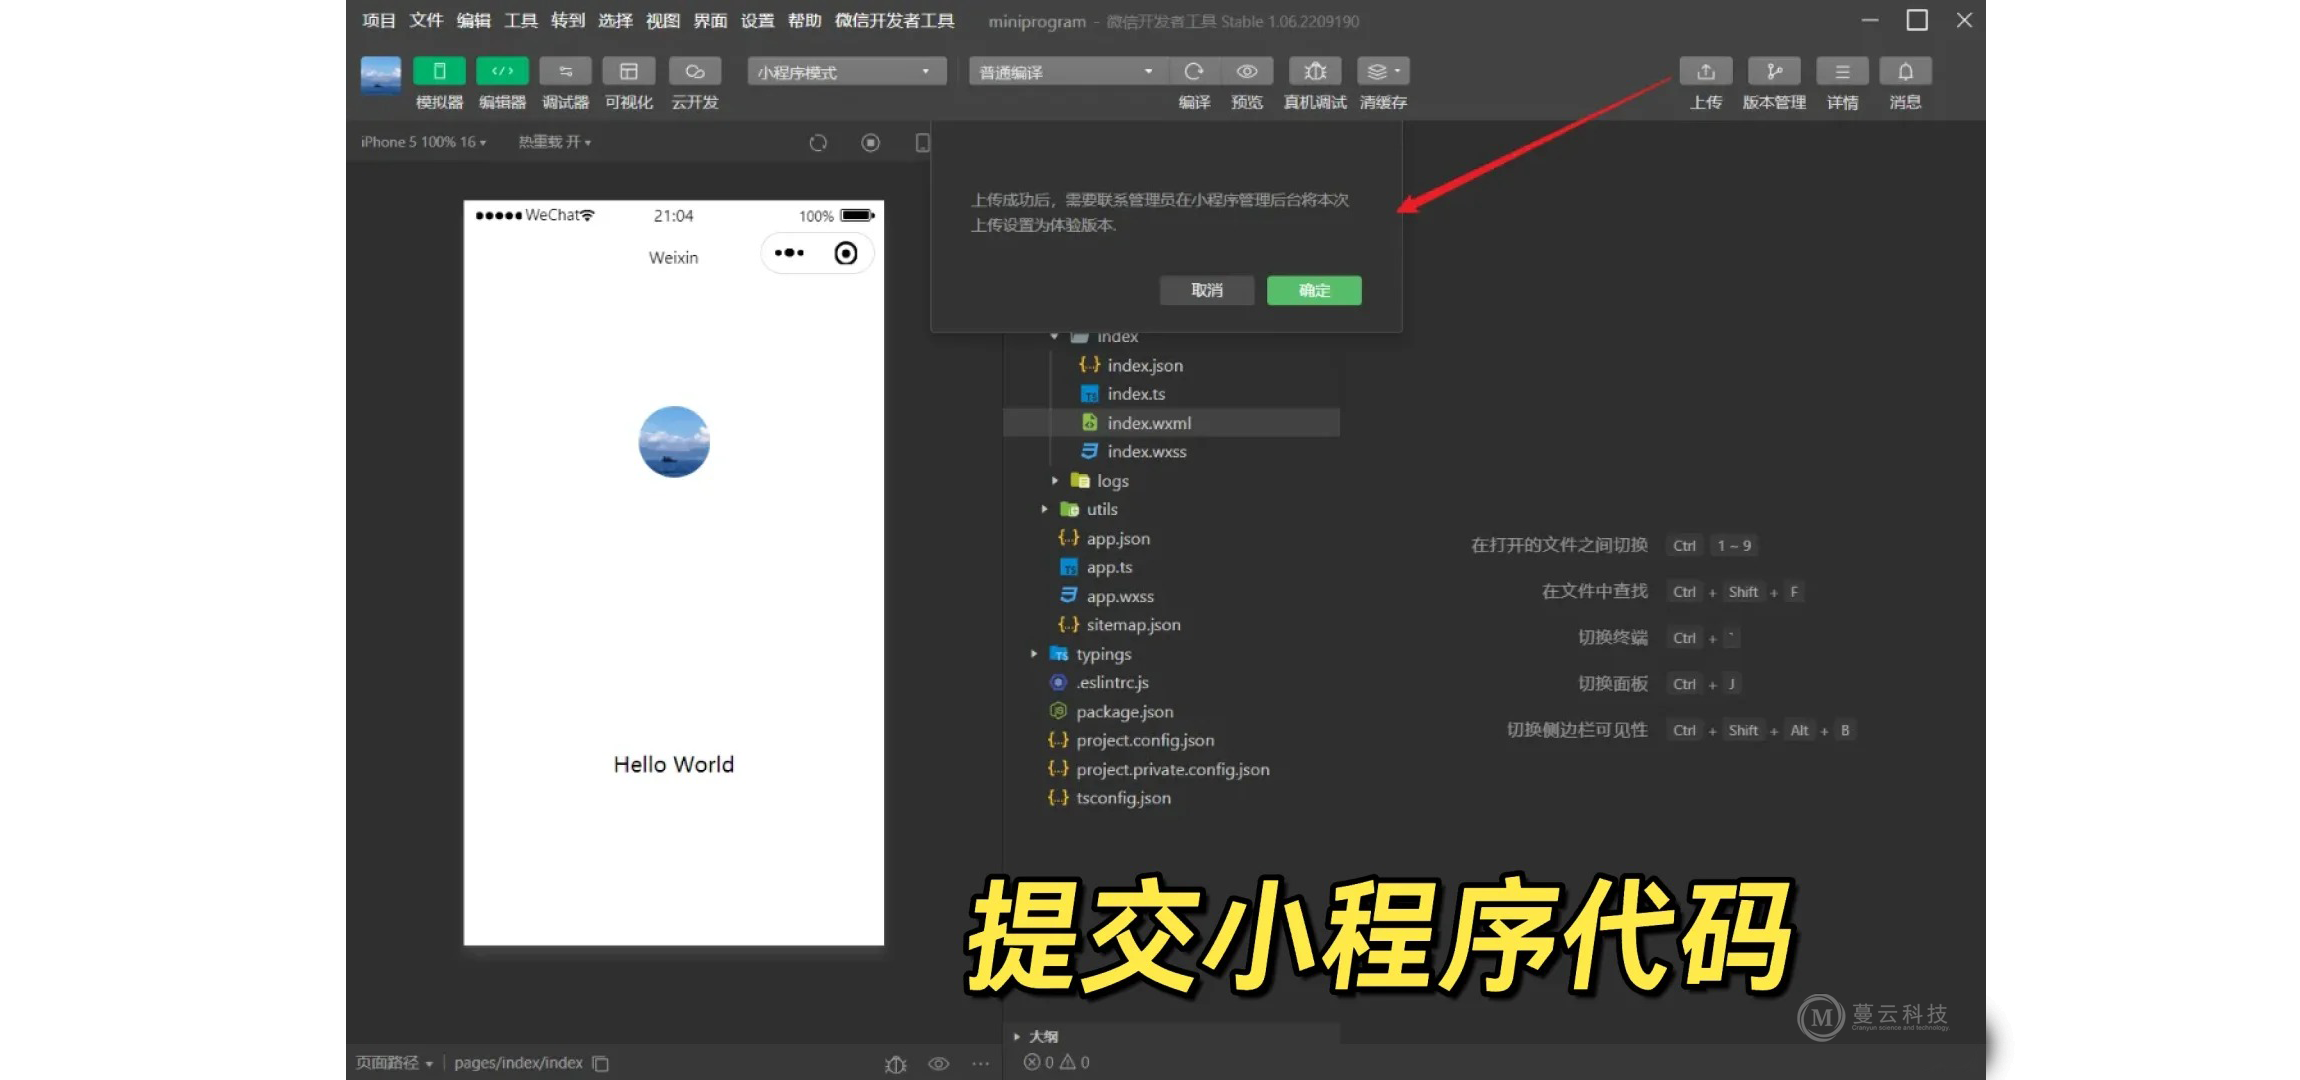The height and width of the screenshot is (1080, 2300).
Task: Click the status bar debug bug icon
Action: [896, 1064]
